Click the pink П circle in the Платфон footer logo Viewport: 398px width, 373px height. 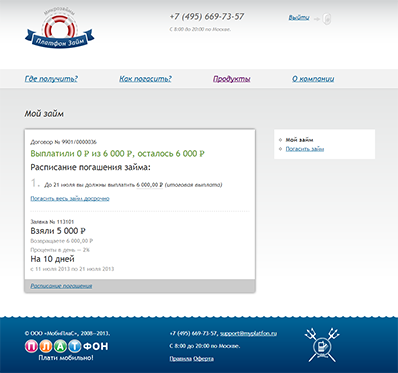tap(31, 346)
